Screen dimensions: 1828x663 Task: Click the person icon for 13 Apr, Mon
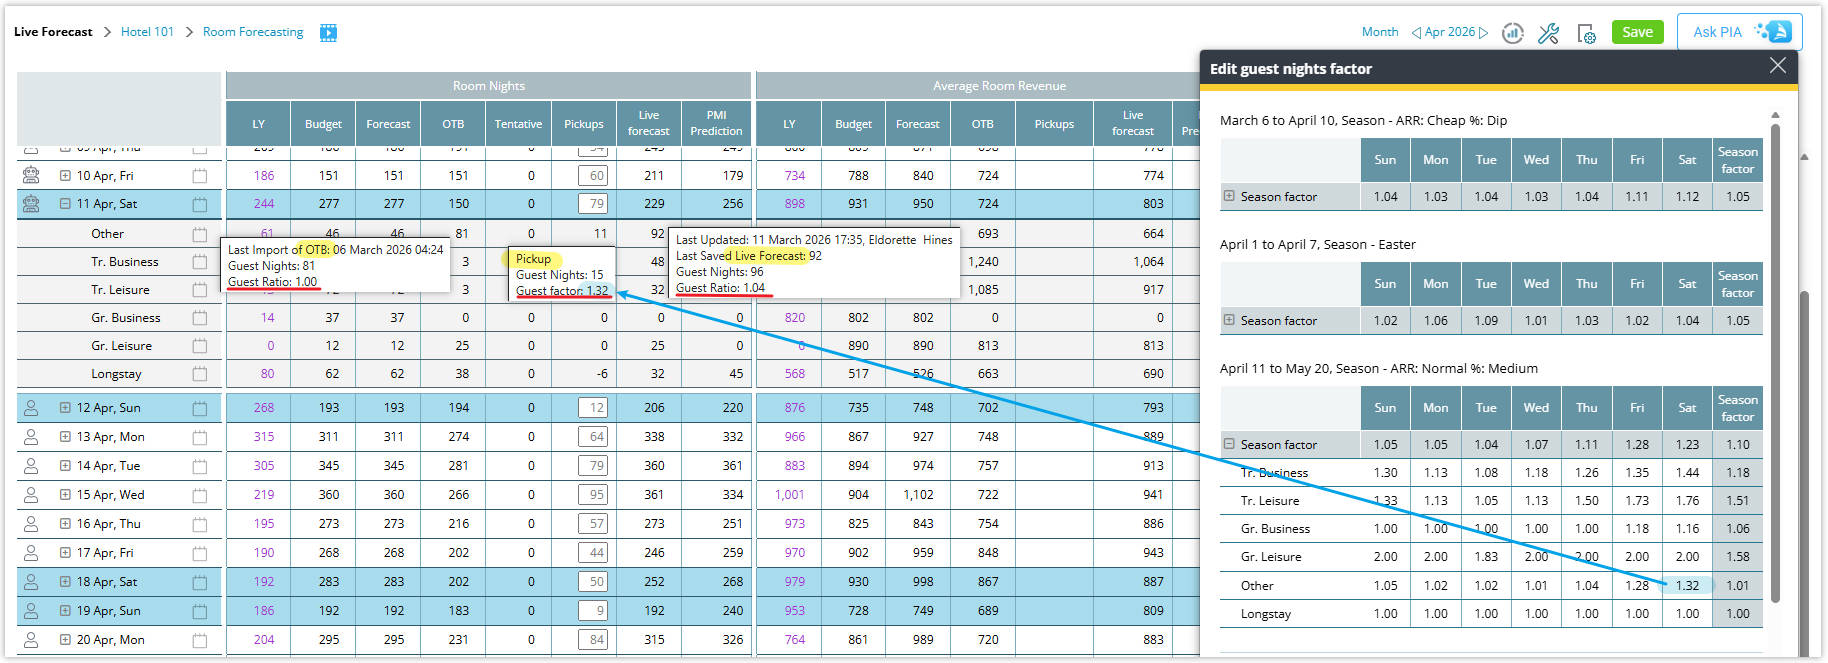coord(31,437)
